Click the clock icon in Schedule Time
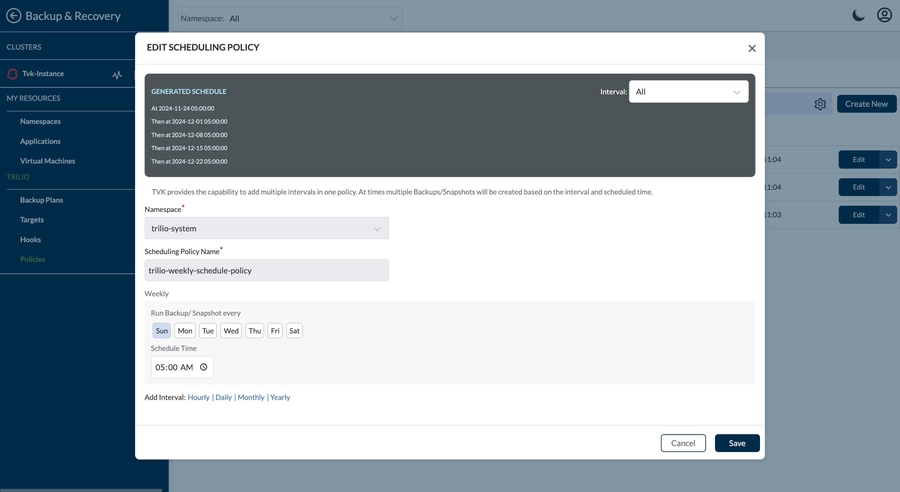 (x=204, y=367)
